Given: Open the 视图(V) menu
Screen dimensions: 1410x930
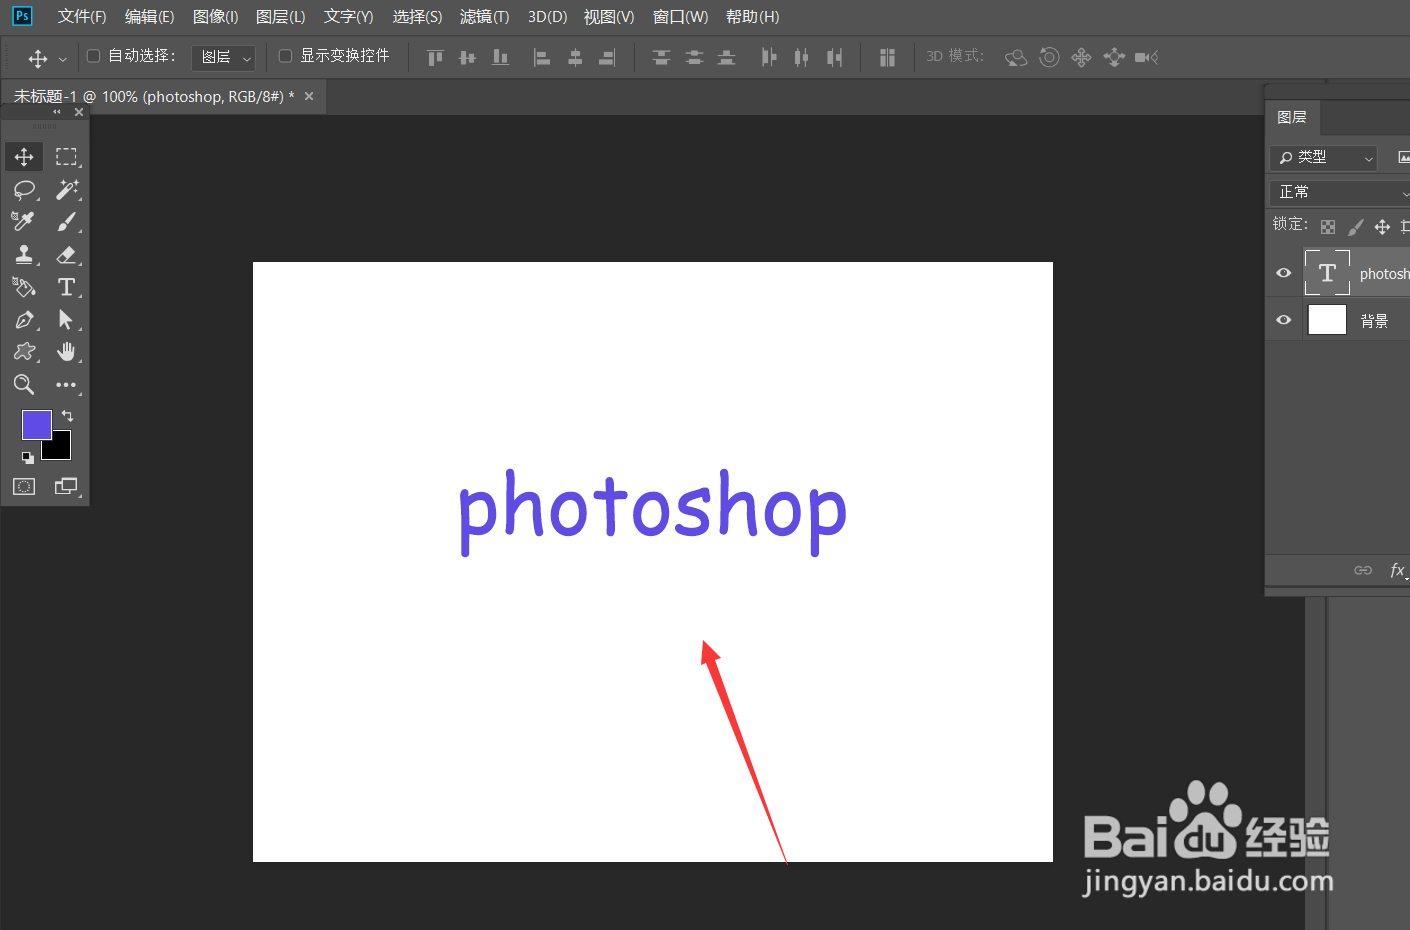Looking at the screenshot, I should 609,17.
